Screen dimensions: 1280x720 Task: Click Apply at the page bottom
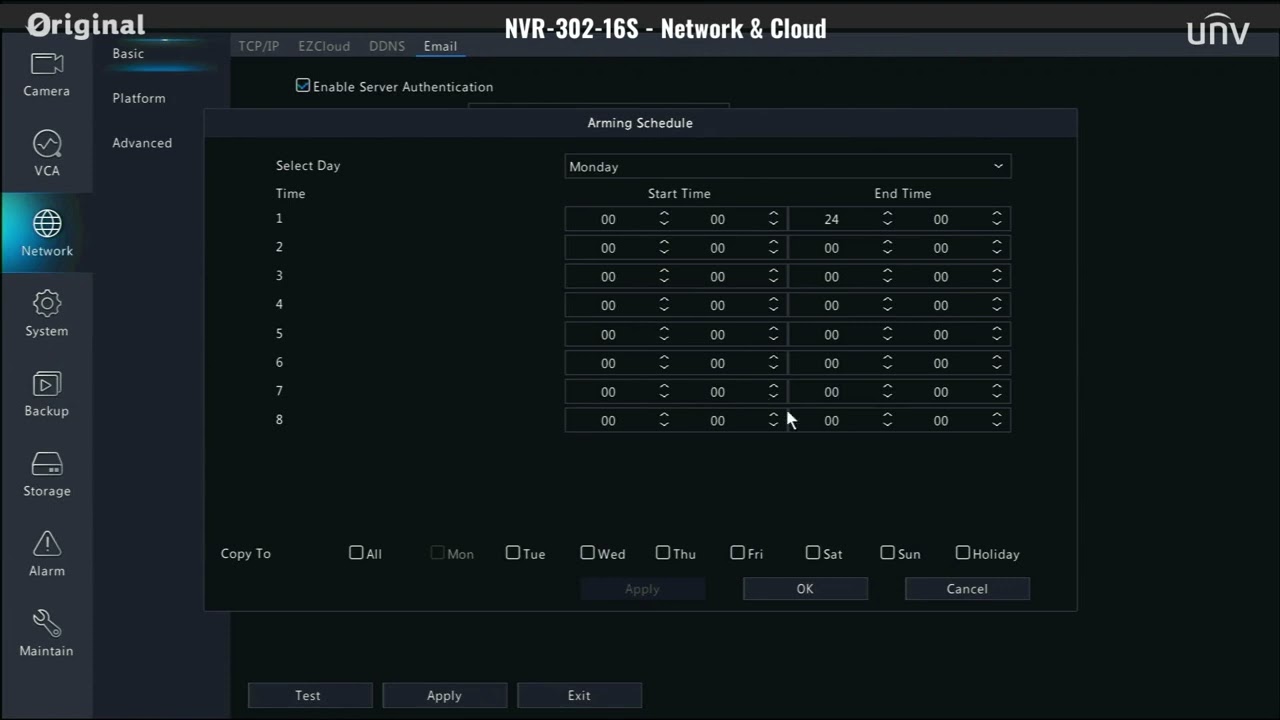click(444, 695)
